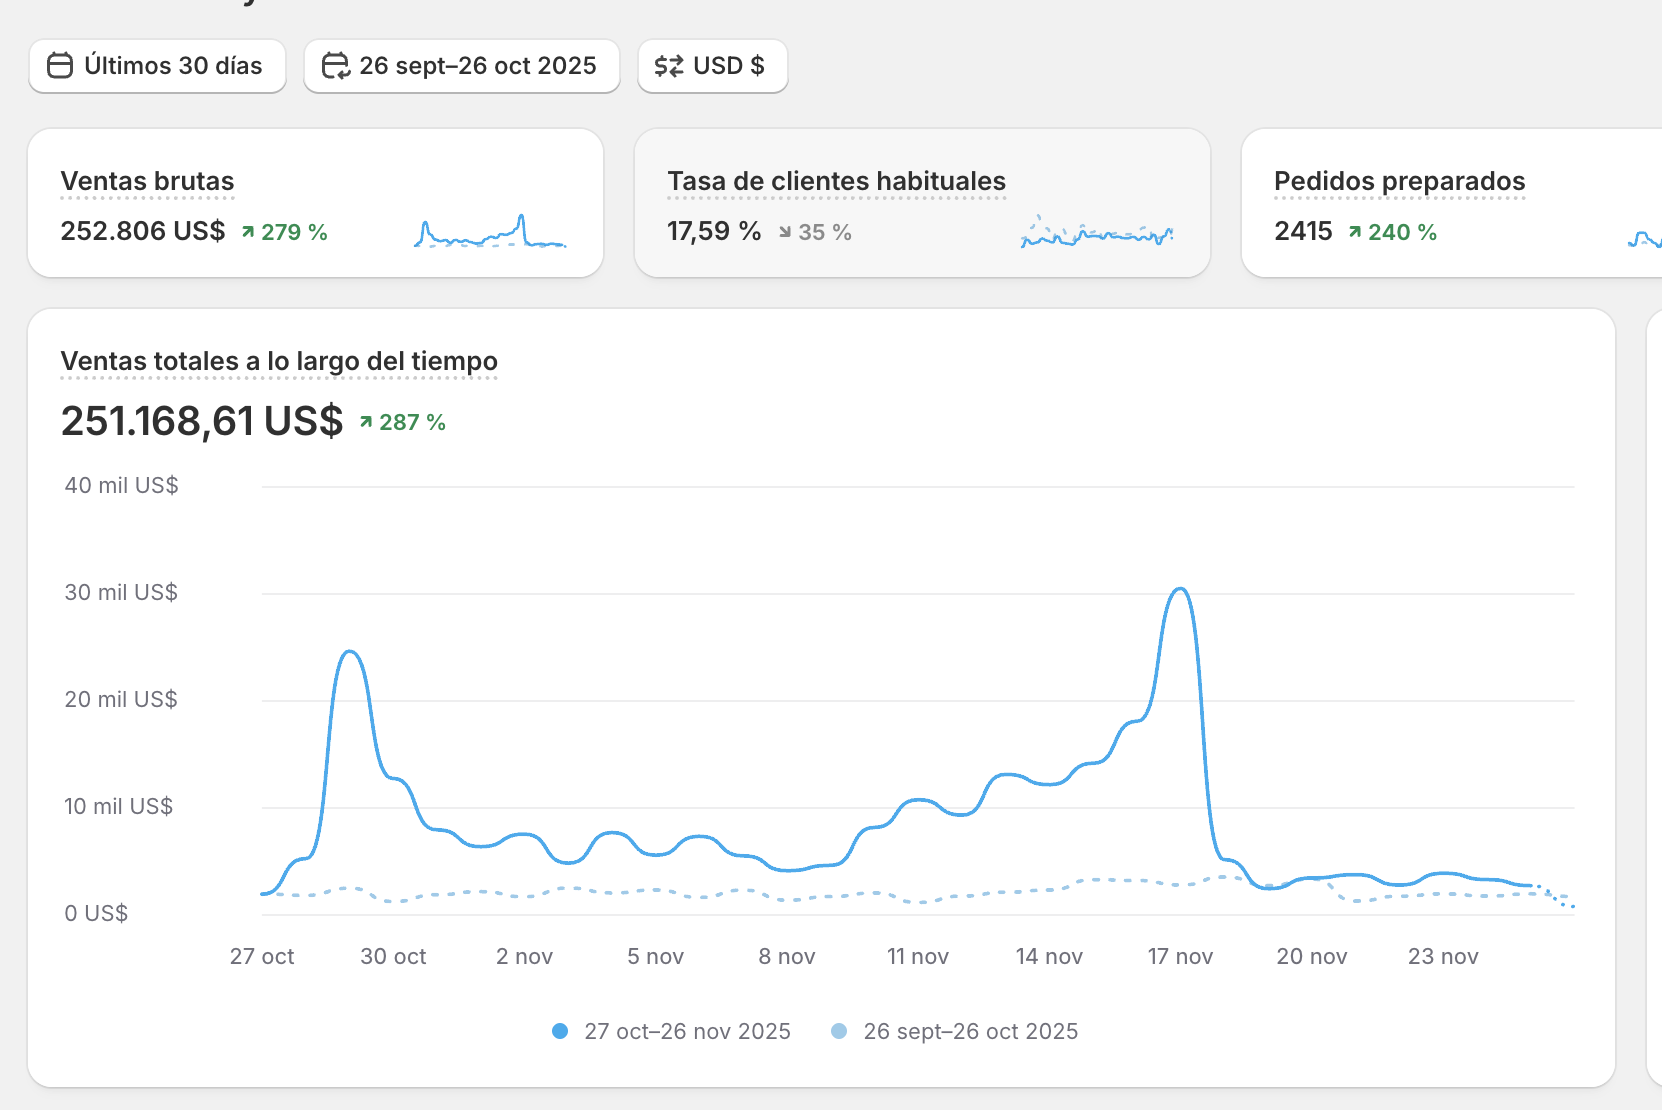Image resolution: width=1662 pixels, height=1110 pixels.
Task: Click the calendar icon beside Últimos 30 días
Action: (x=60, y=66)
